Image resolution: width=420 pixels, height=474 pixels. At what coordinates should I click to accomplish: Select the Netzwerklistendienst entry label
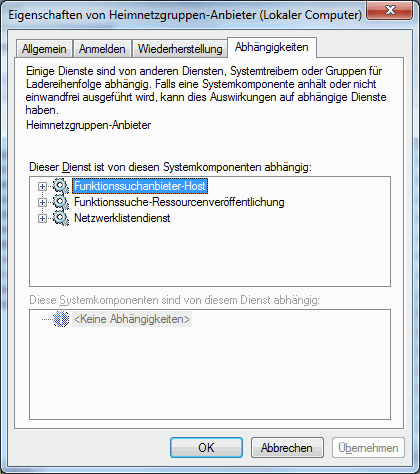(x=122, y=218)
